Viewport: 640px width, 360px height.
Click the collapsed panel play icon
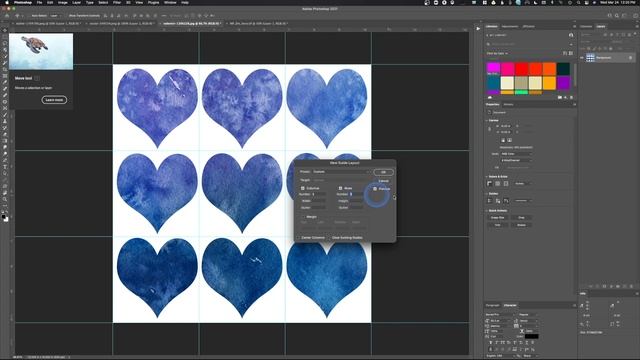tap(478, 29)
